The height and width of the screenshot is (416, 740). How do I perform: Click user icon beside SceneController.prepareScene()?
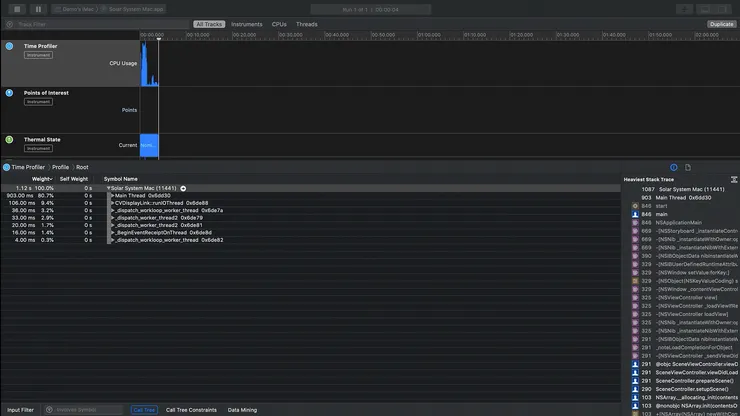[x=635, y=381]
